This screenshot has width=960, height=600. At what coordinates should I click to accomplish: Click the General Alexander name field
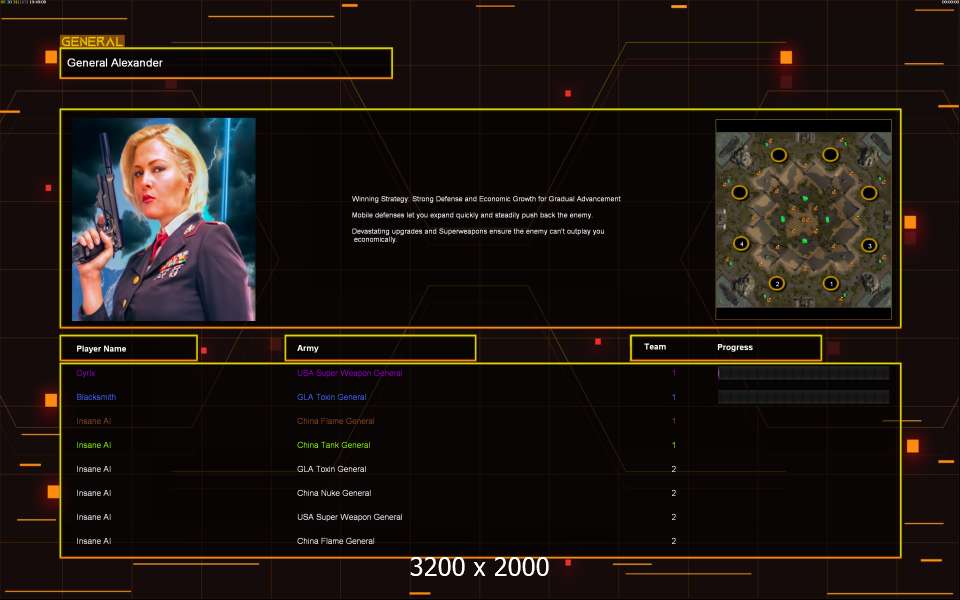(226, 63)
